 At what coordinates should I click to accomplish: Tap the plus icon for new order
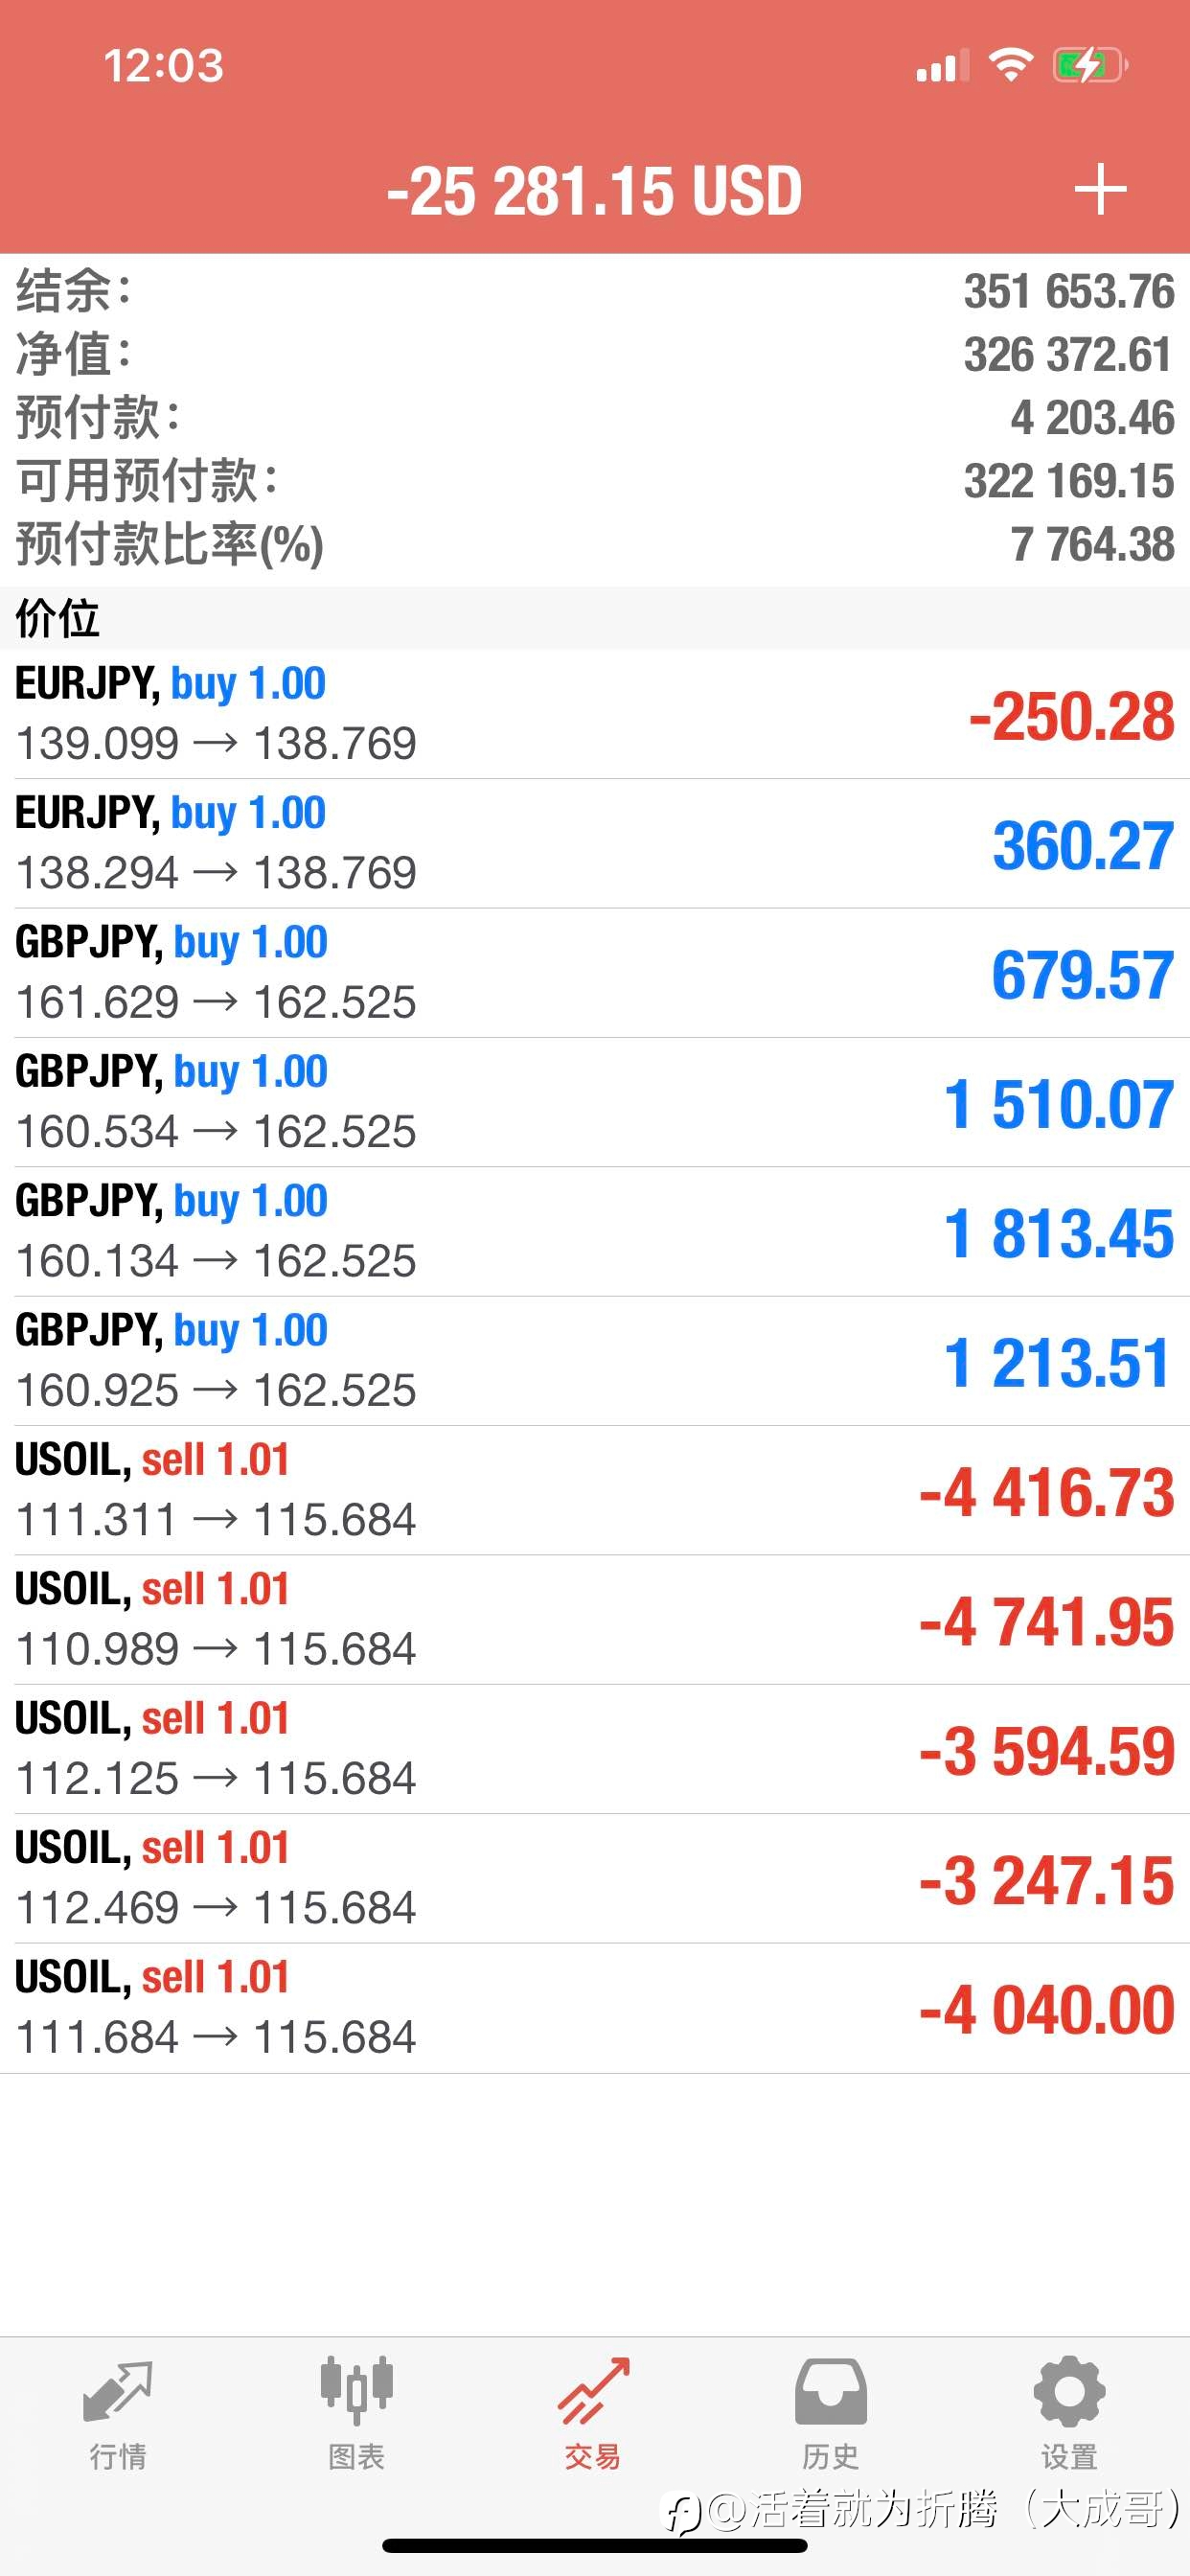1100,190
